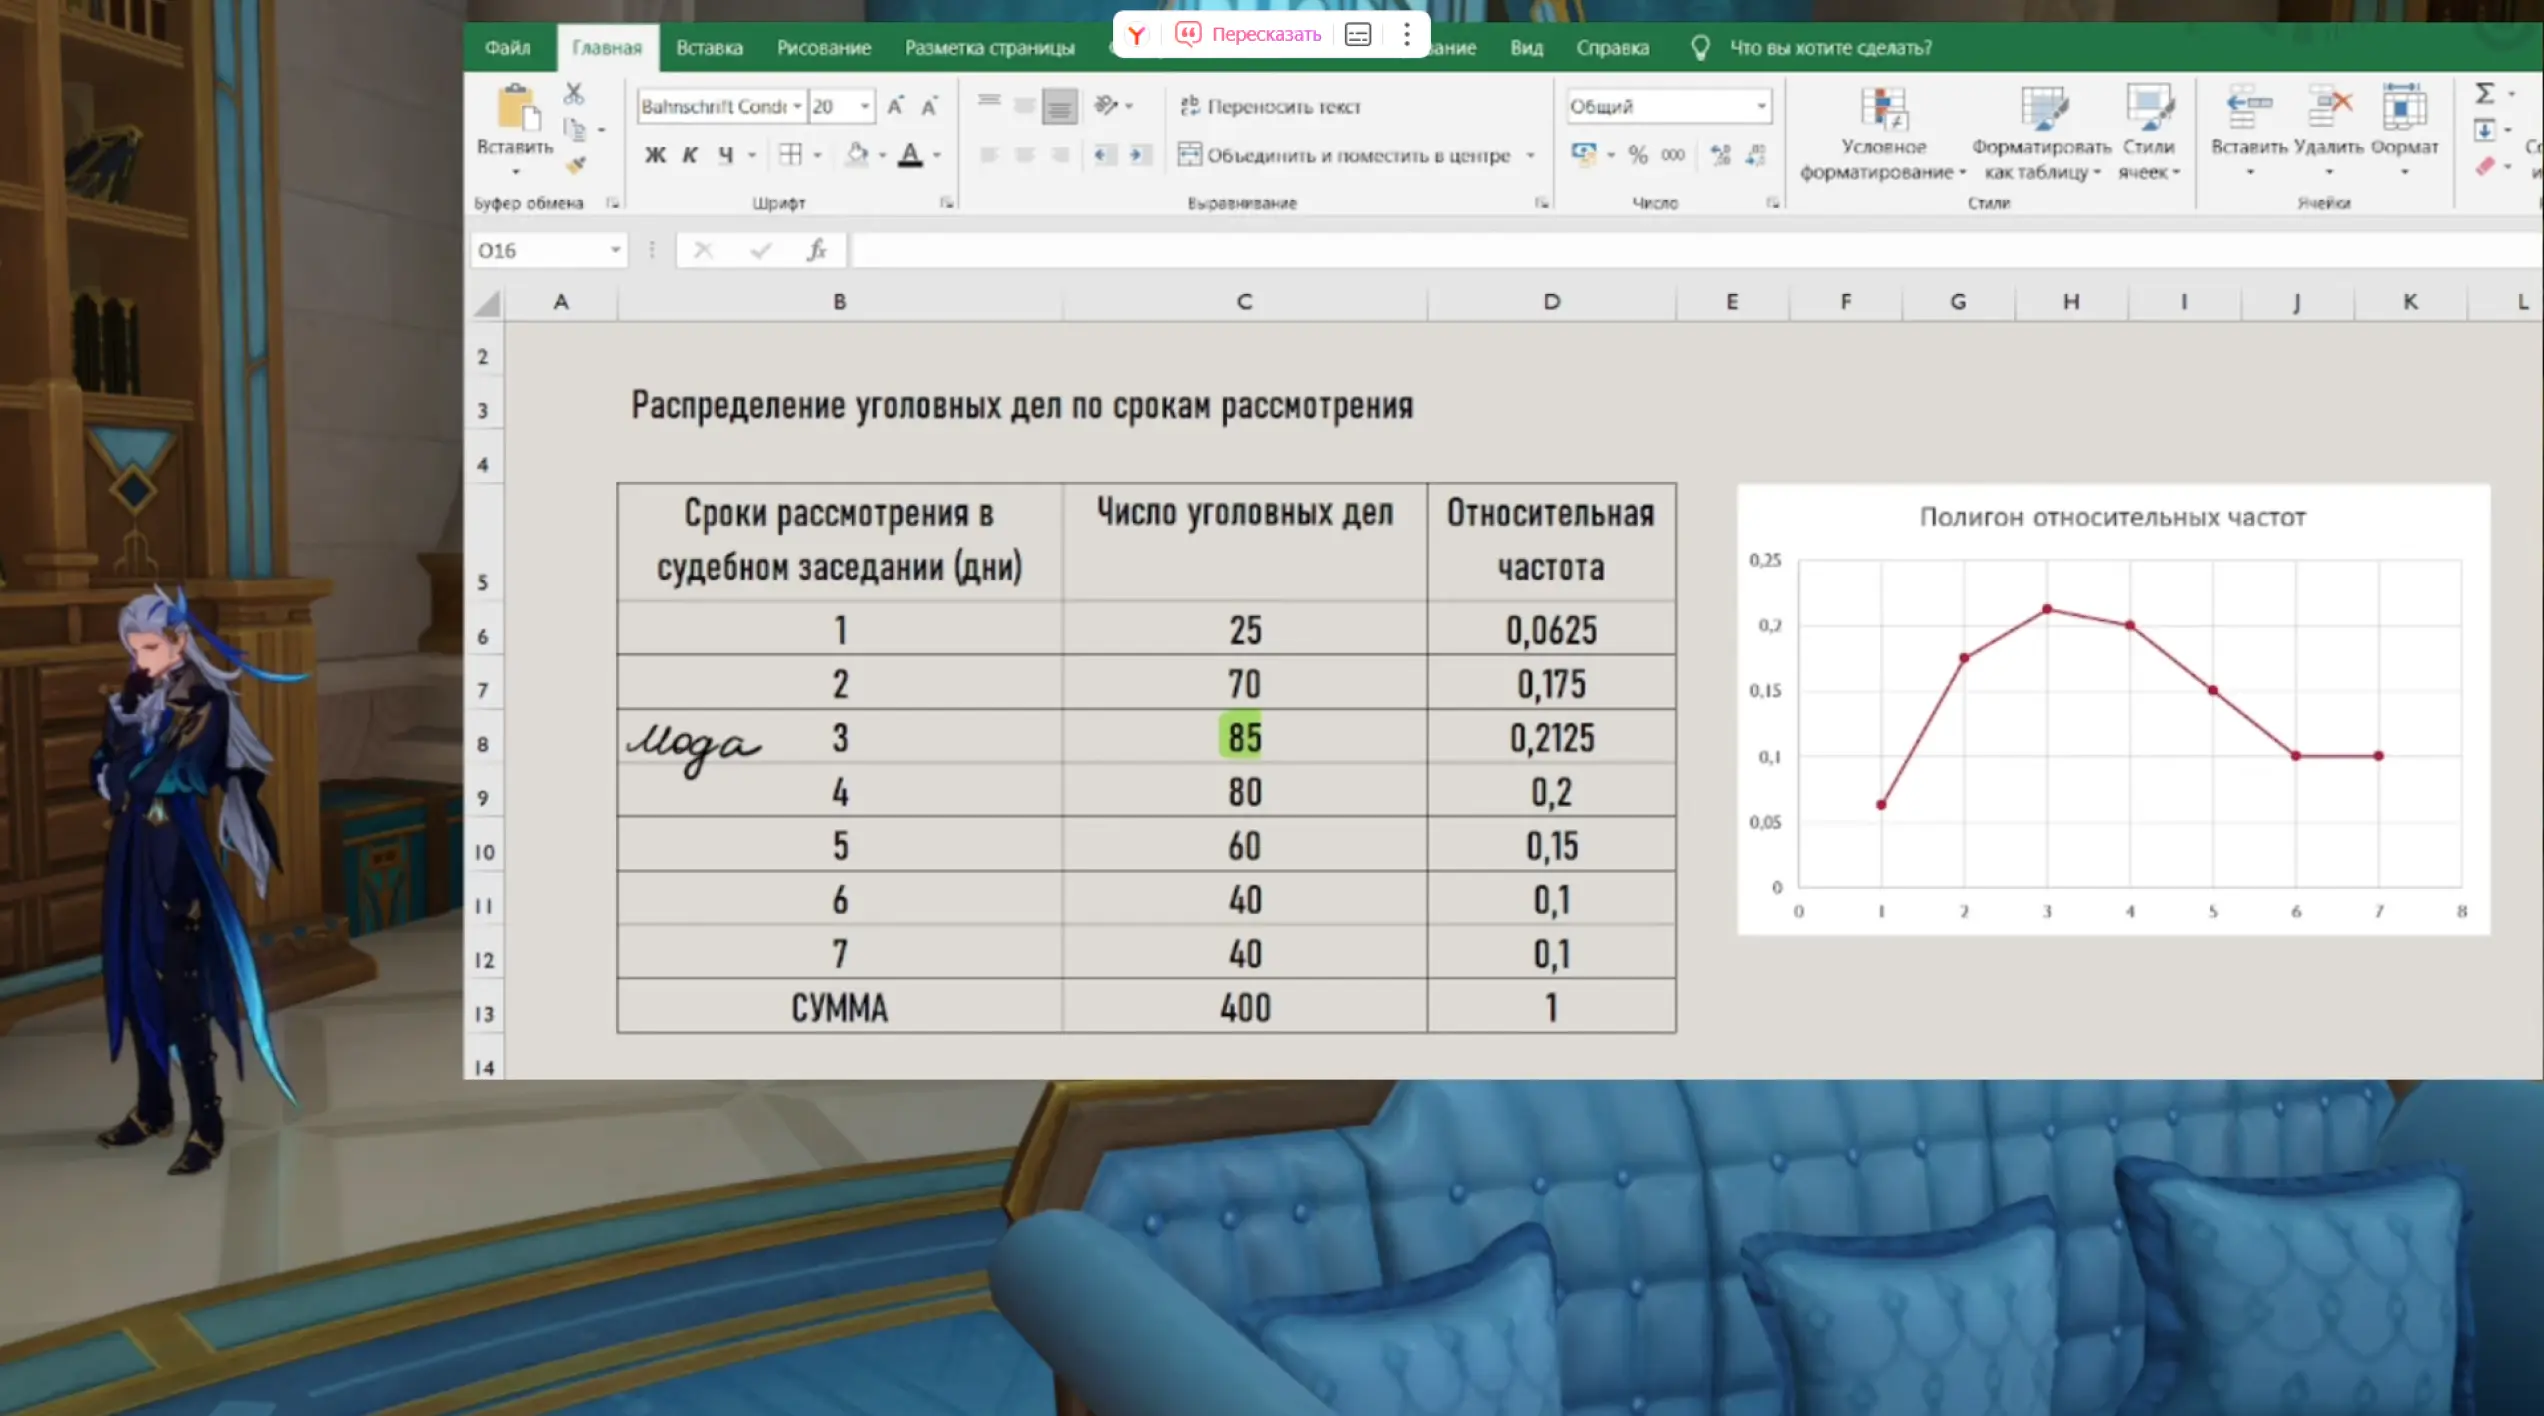This screenshot has width=2544, height=1416.
Task: Expand the Name Box dropdown arrow
Action: click(x=615, y=250)
